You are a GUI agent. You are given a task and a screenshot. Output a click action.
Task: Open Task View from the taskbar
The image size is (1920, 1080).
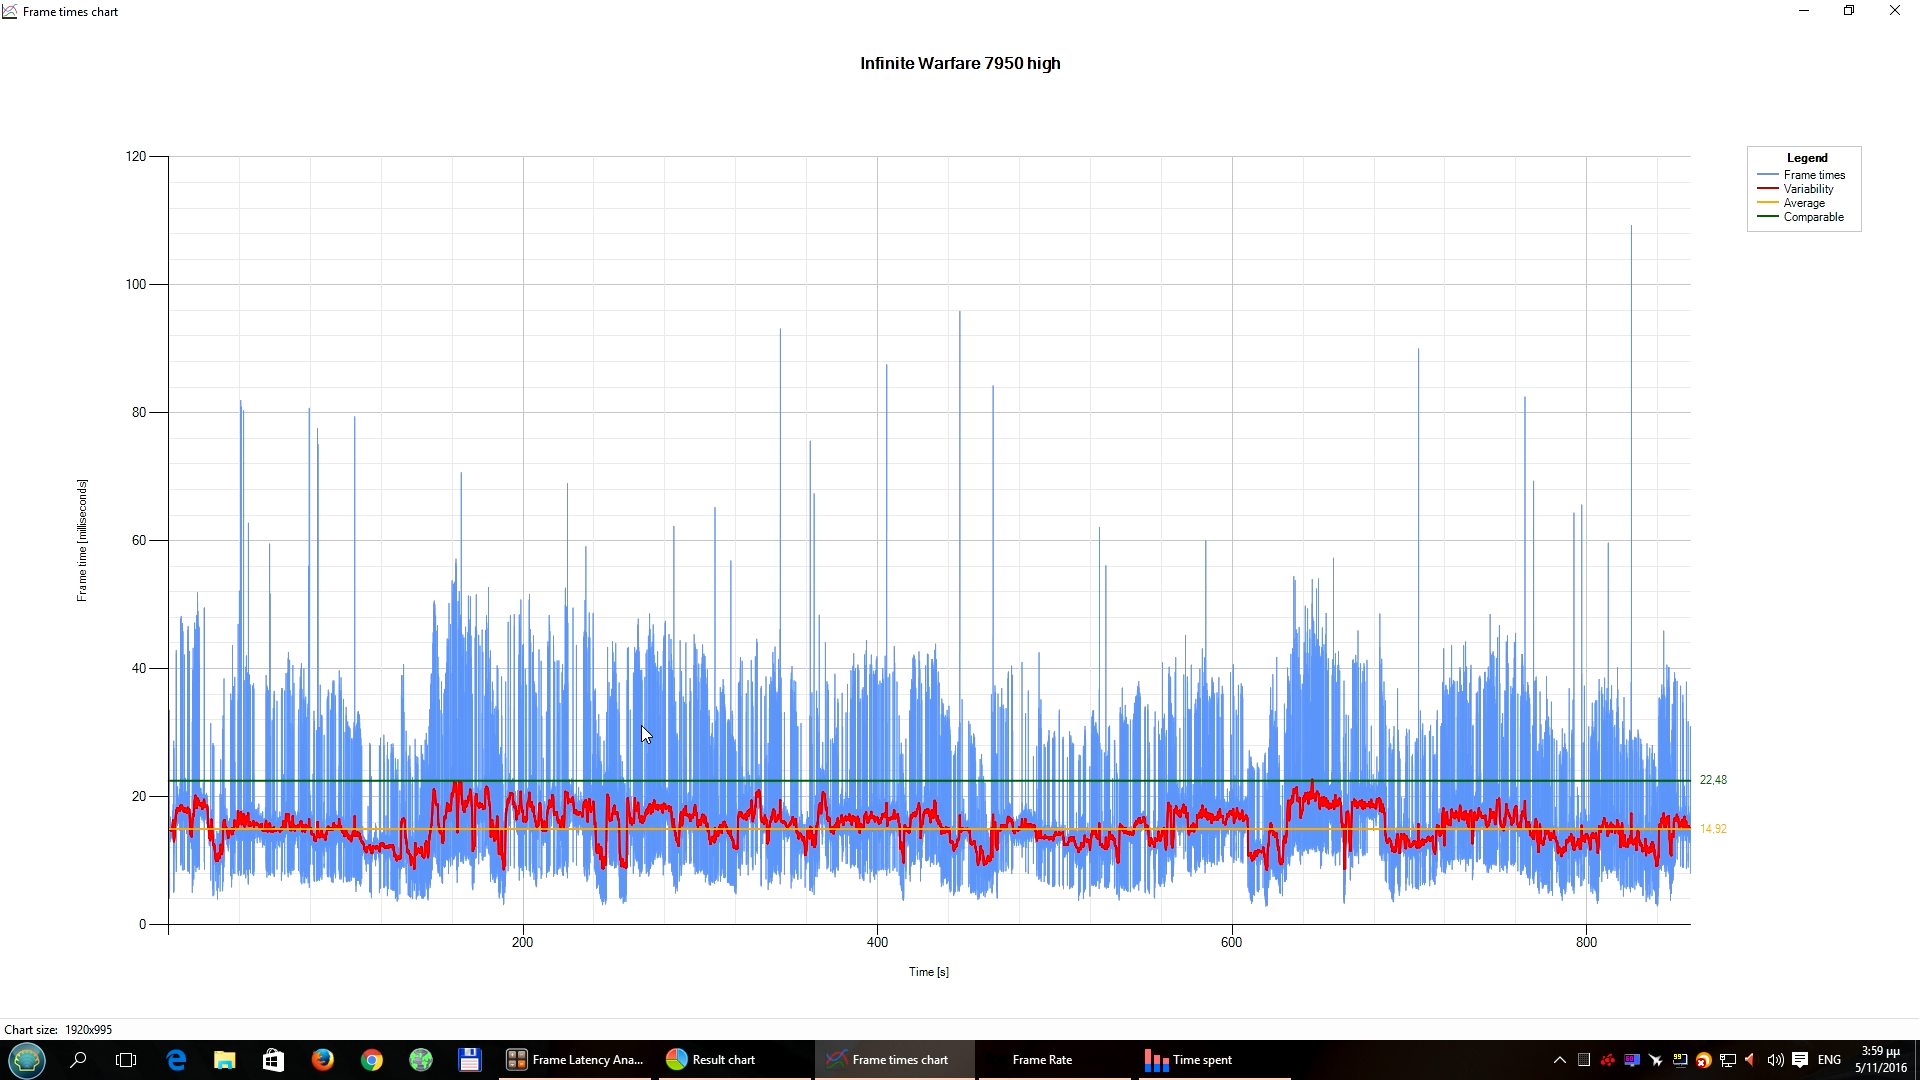pos(126,1060)
